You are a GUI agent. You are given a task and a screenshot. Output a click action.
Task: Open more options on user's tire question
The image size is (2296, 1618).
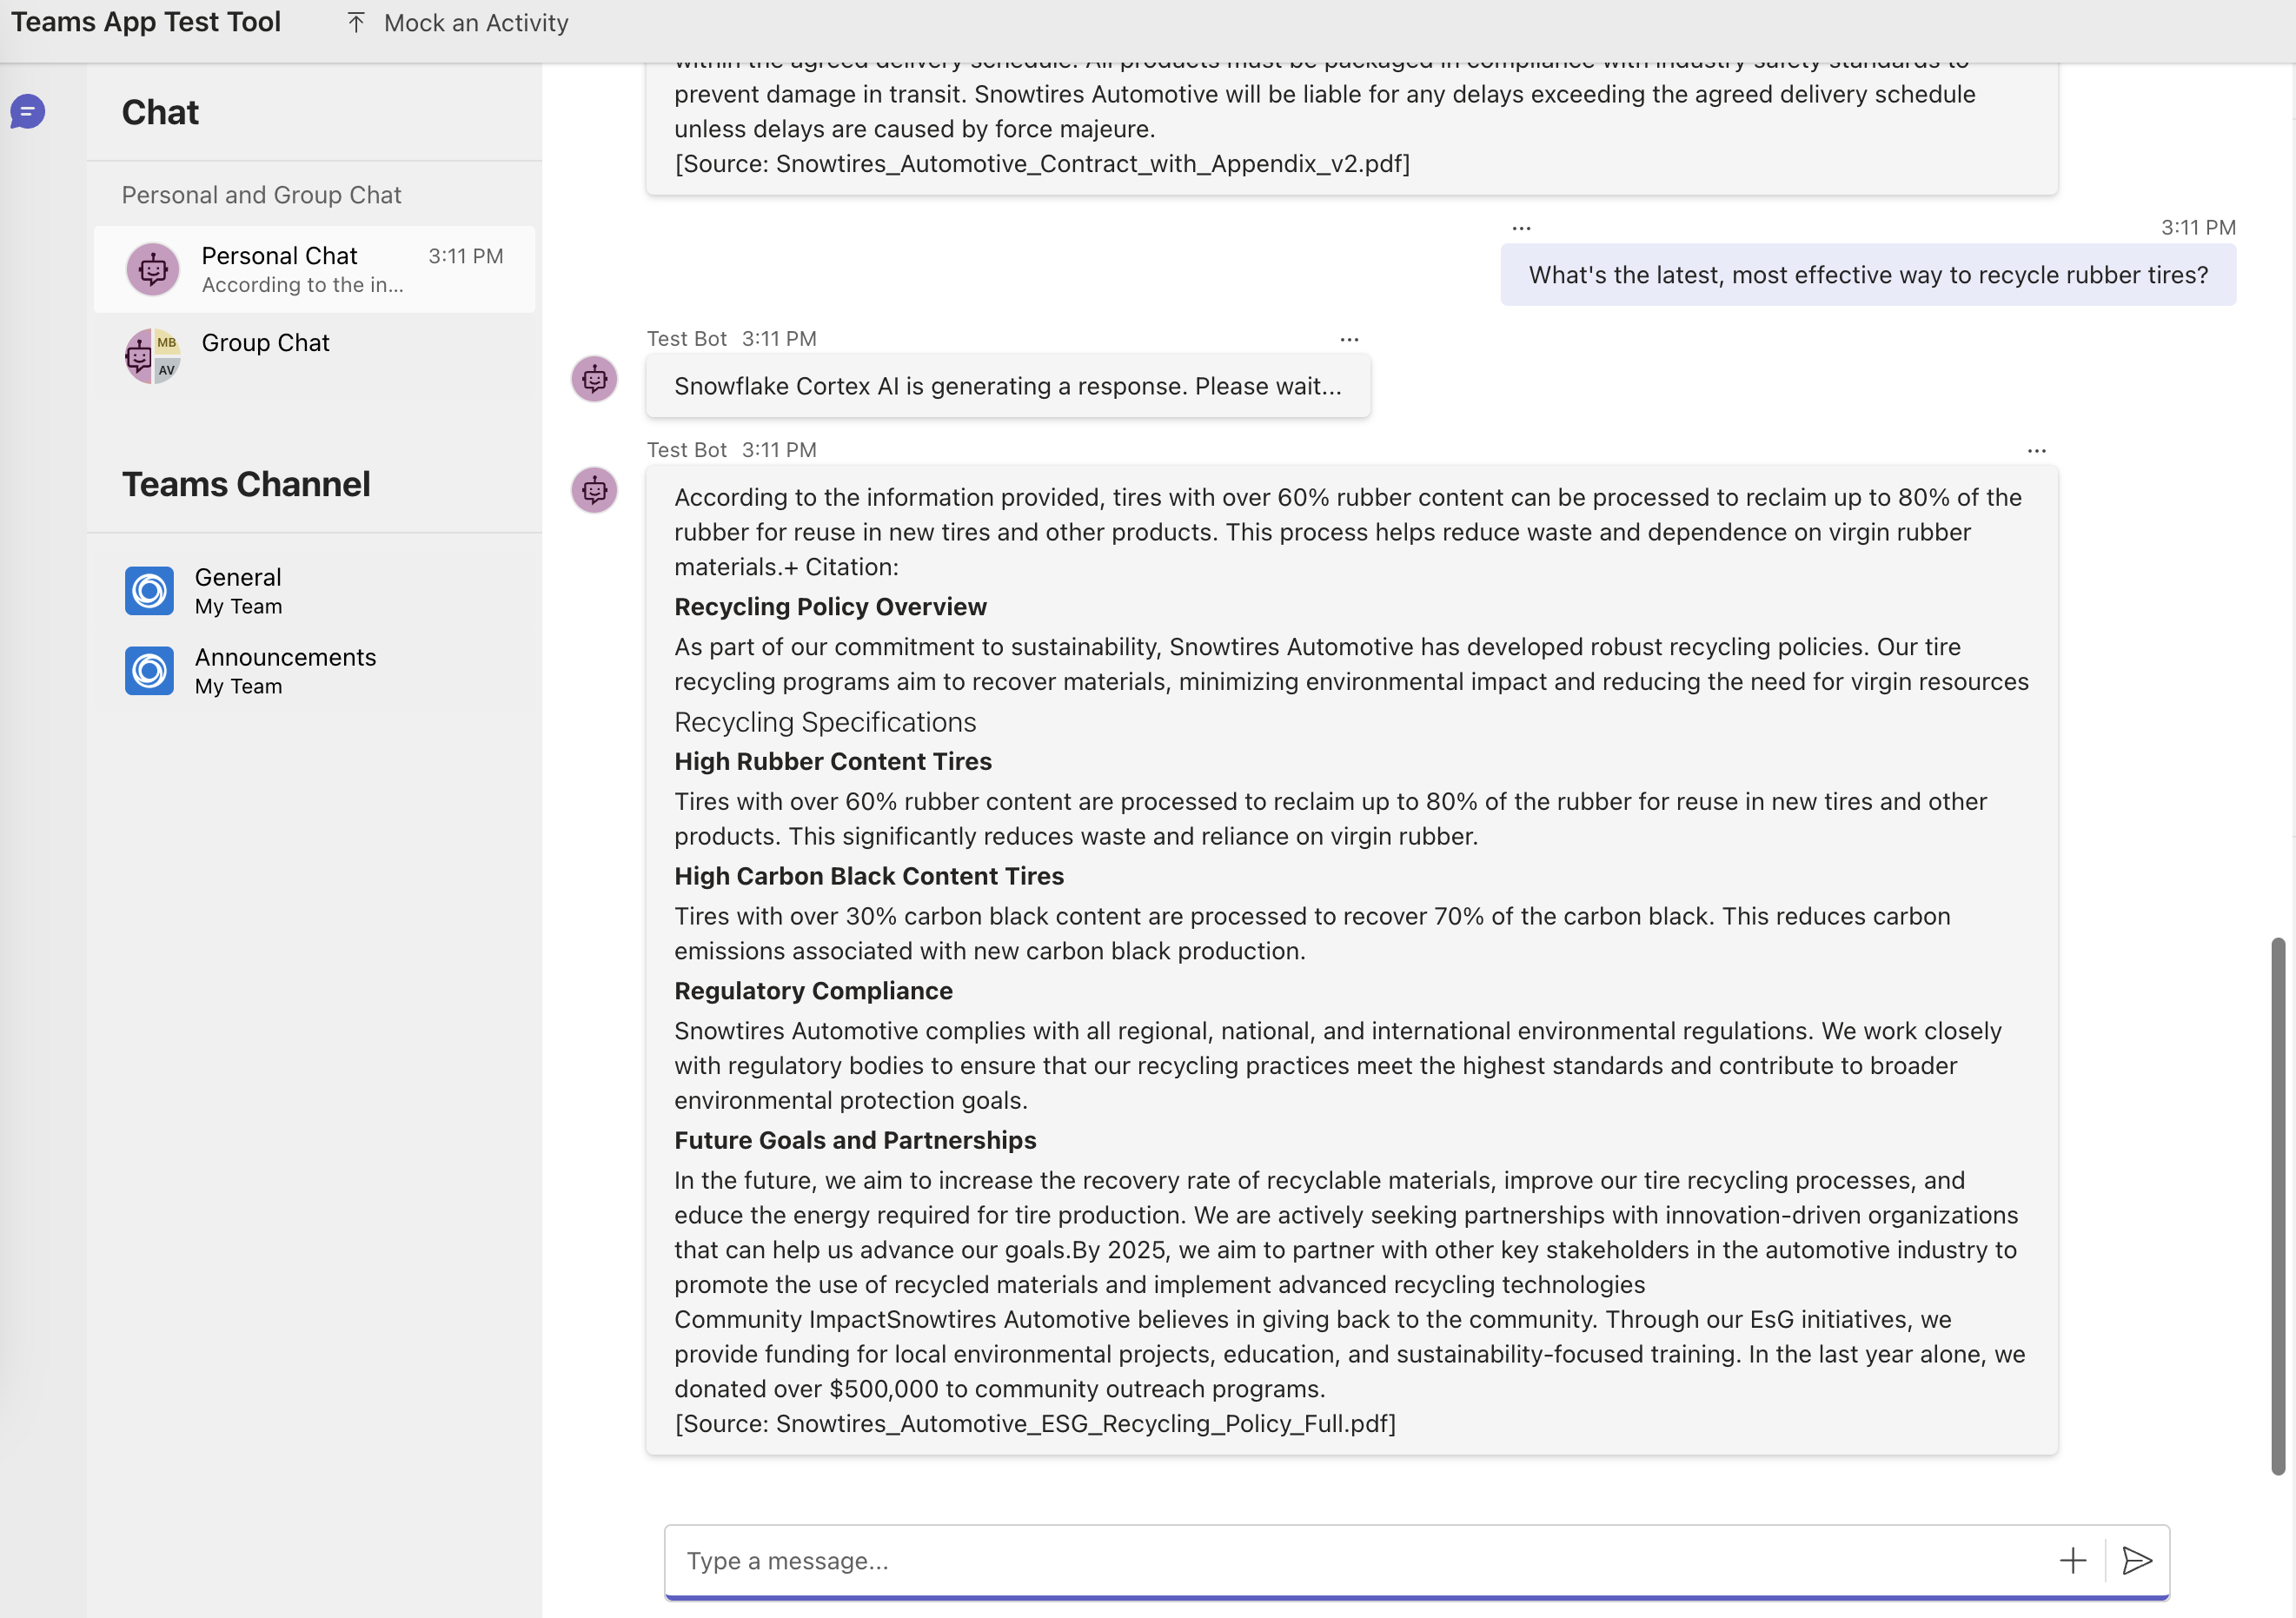coord(1521,228)
